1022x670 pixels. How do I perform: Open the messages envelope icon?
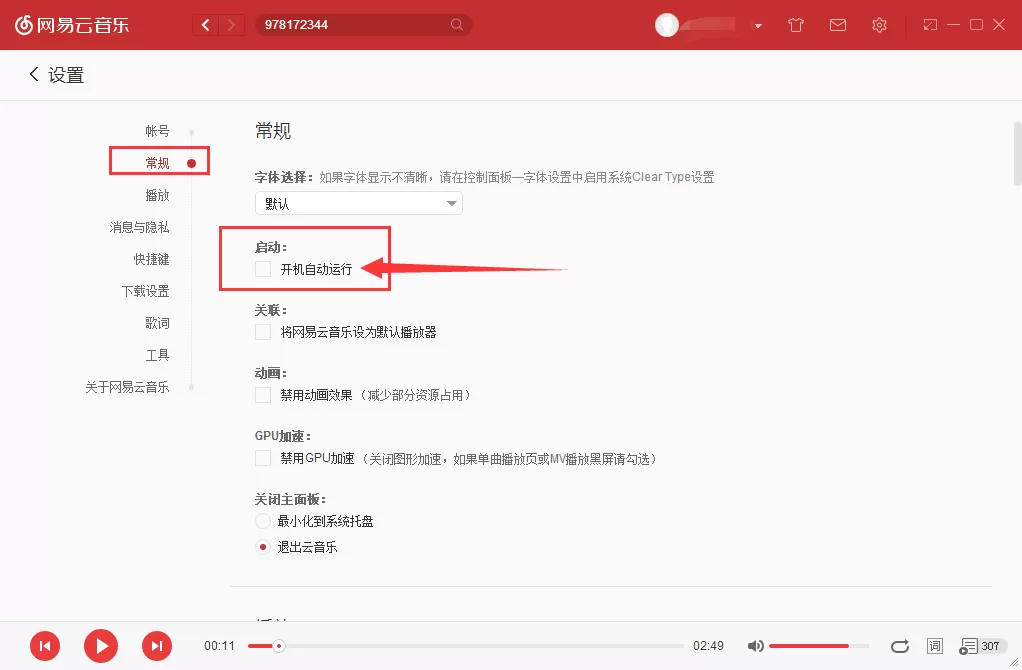838,25
